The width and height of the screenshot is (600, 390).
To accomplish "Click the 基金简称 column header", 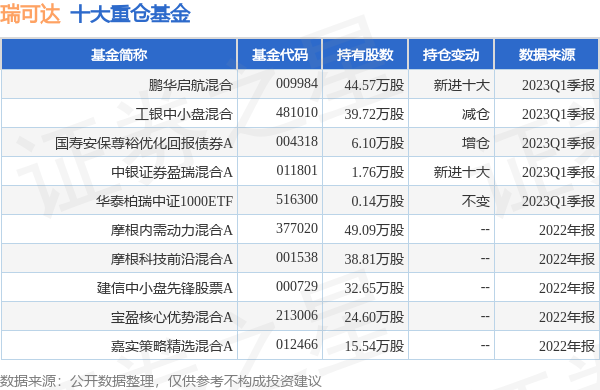I will click(x=119, y=55).
